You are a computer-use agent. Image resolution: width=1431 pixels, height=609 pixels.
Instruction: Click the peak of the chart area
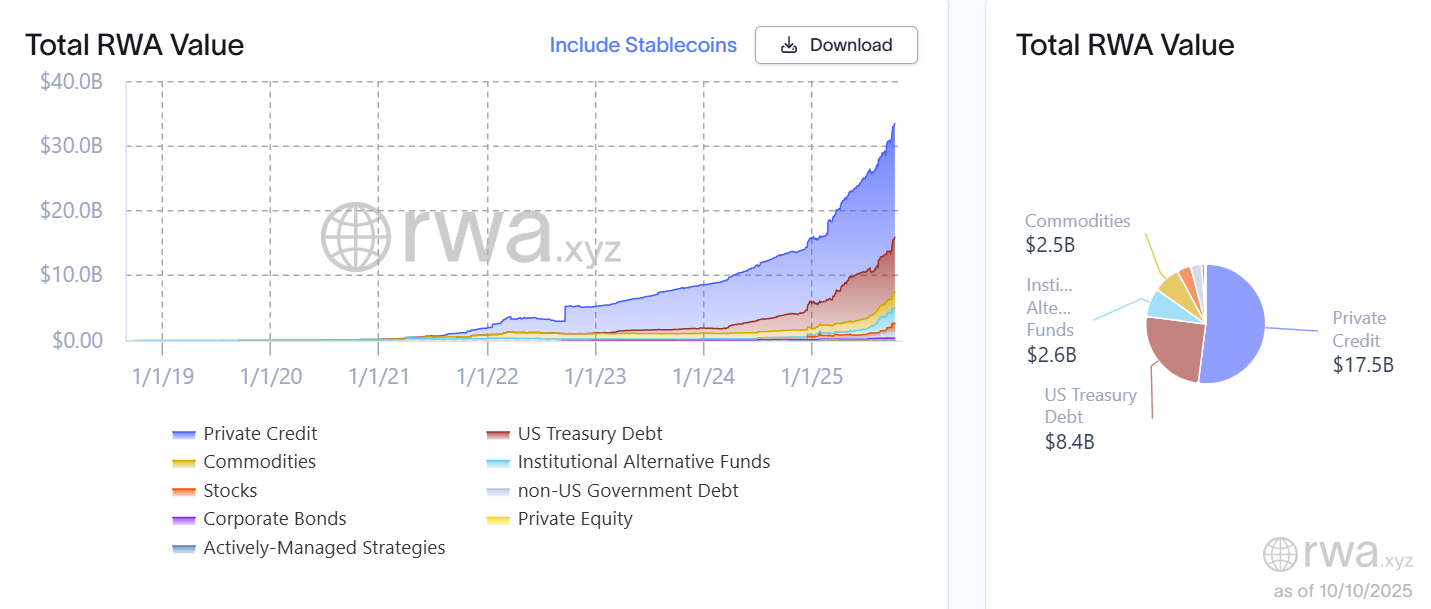pyautogui.click(x=893, y=125)
